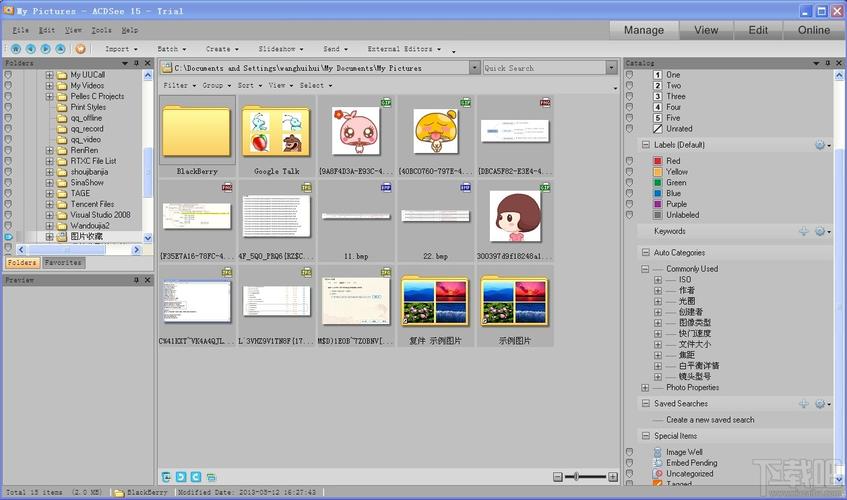
Task: Switch to the Online mode tab
Action: (814, 30)
